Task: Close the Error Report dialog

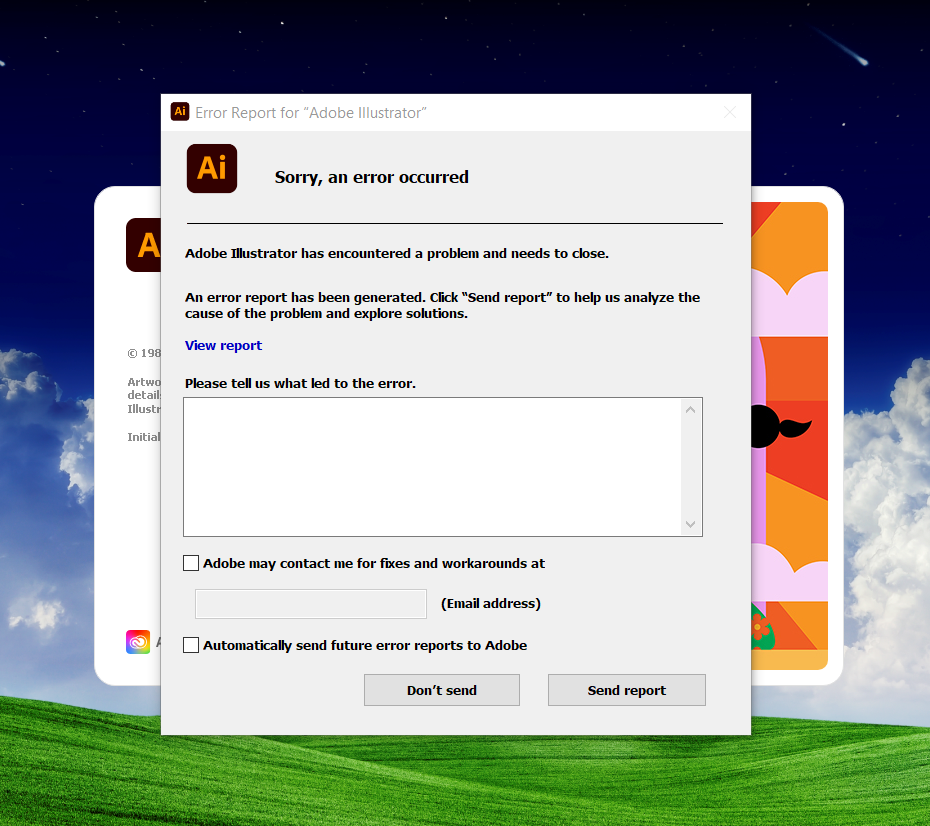Action: (x=730, y=112)
